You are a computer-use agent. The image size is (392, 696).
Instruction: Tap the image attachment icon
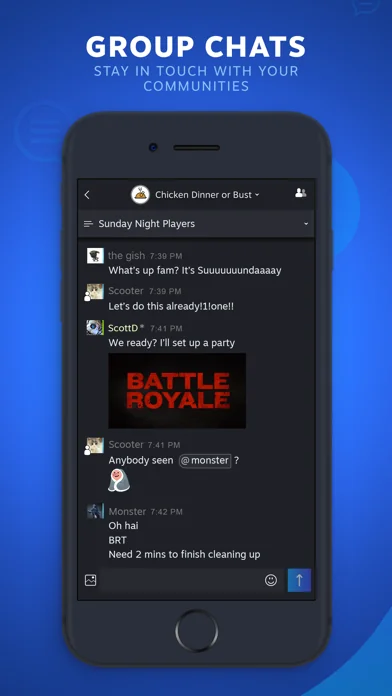[91, 580]
